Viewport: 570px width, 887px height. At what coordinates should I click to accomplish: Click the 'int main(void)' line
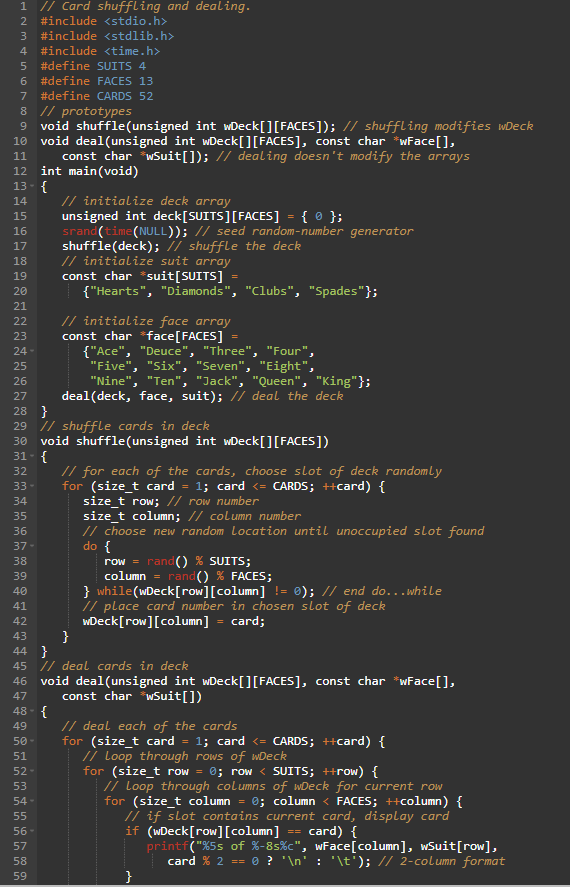pos(89,171)
